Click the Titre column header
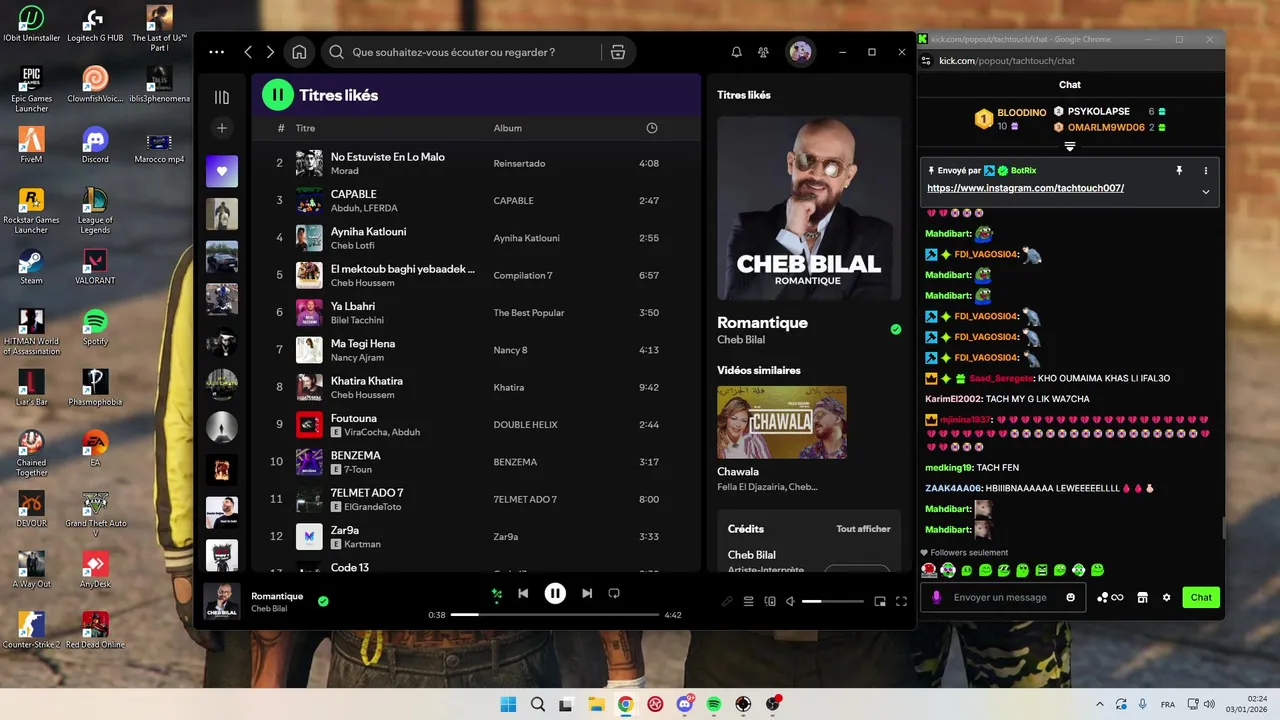The image size is (1280, 720). (x=305, y=128)
